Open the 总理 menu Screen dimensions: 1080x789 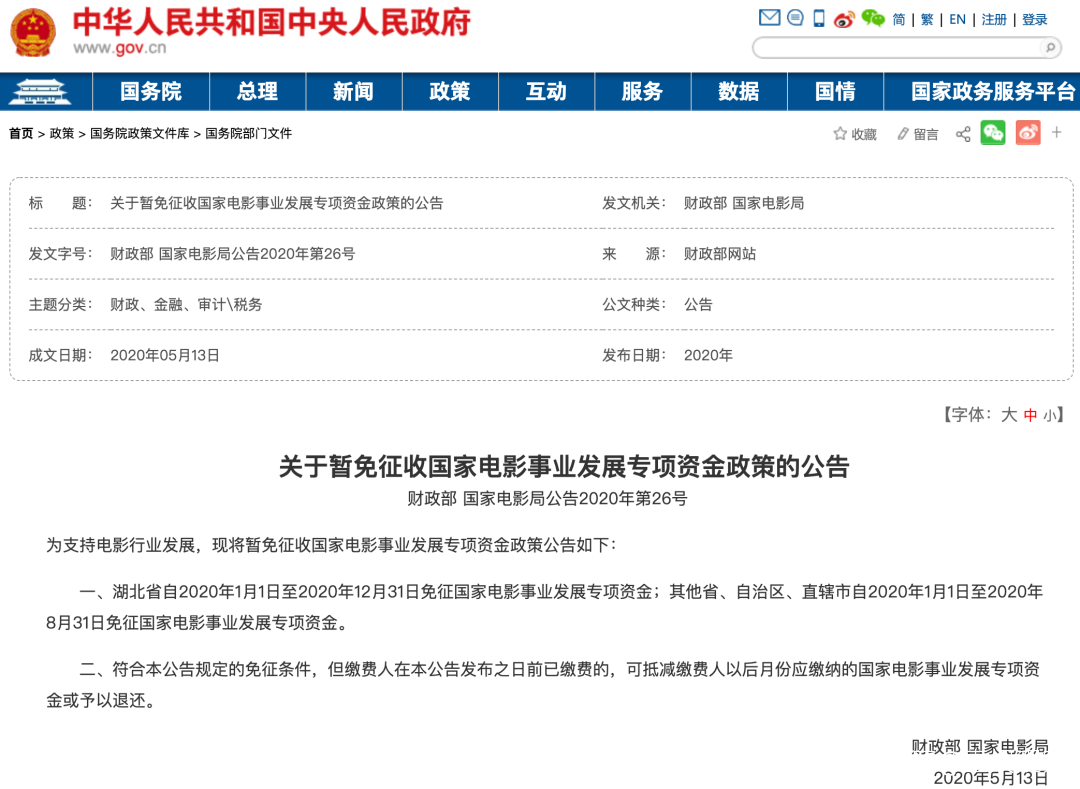258,92
